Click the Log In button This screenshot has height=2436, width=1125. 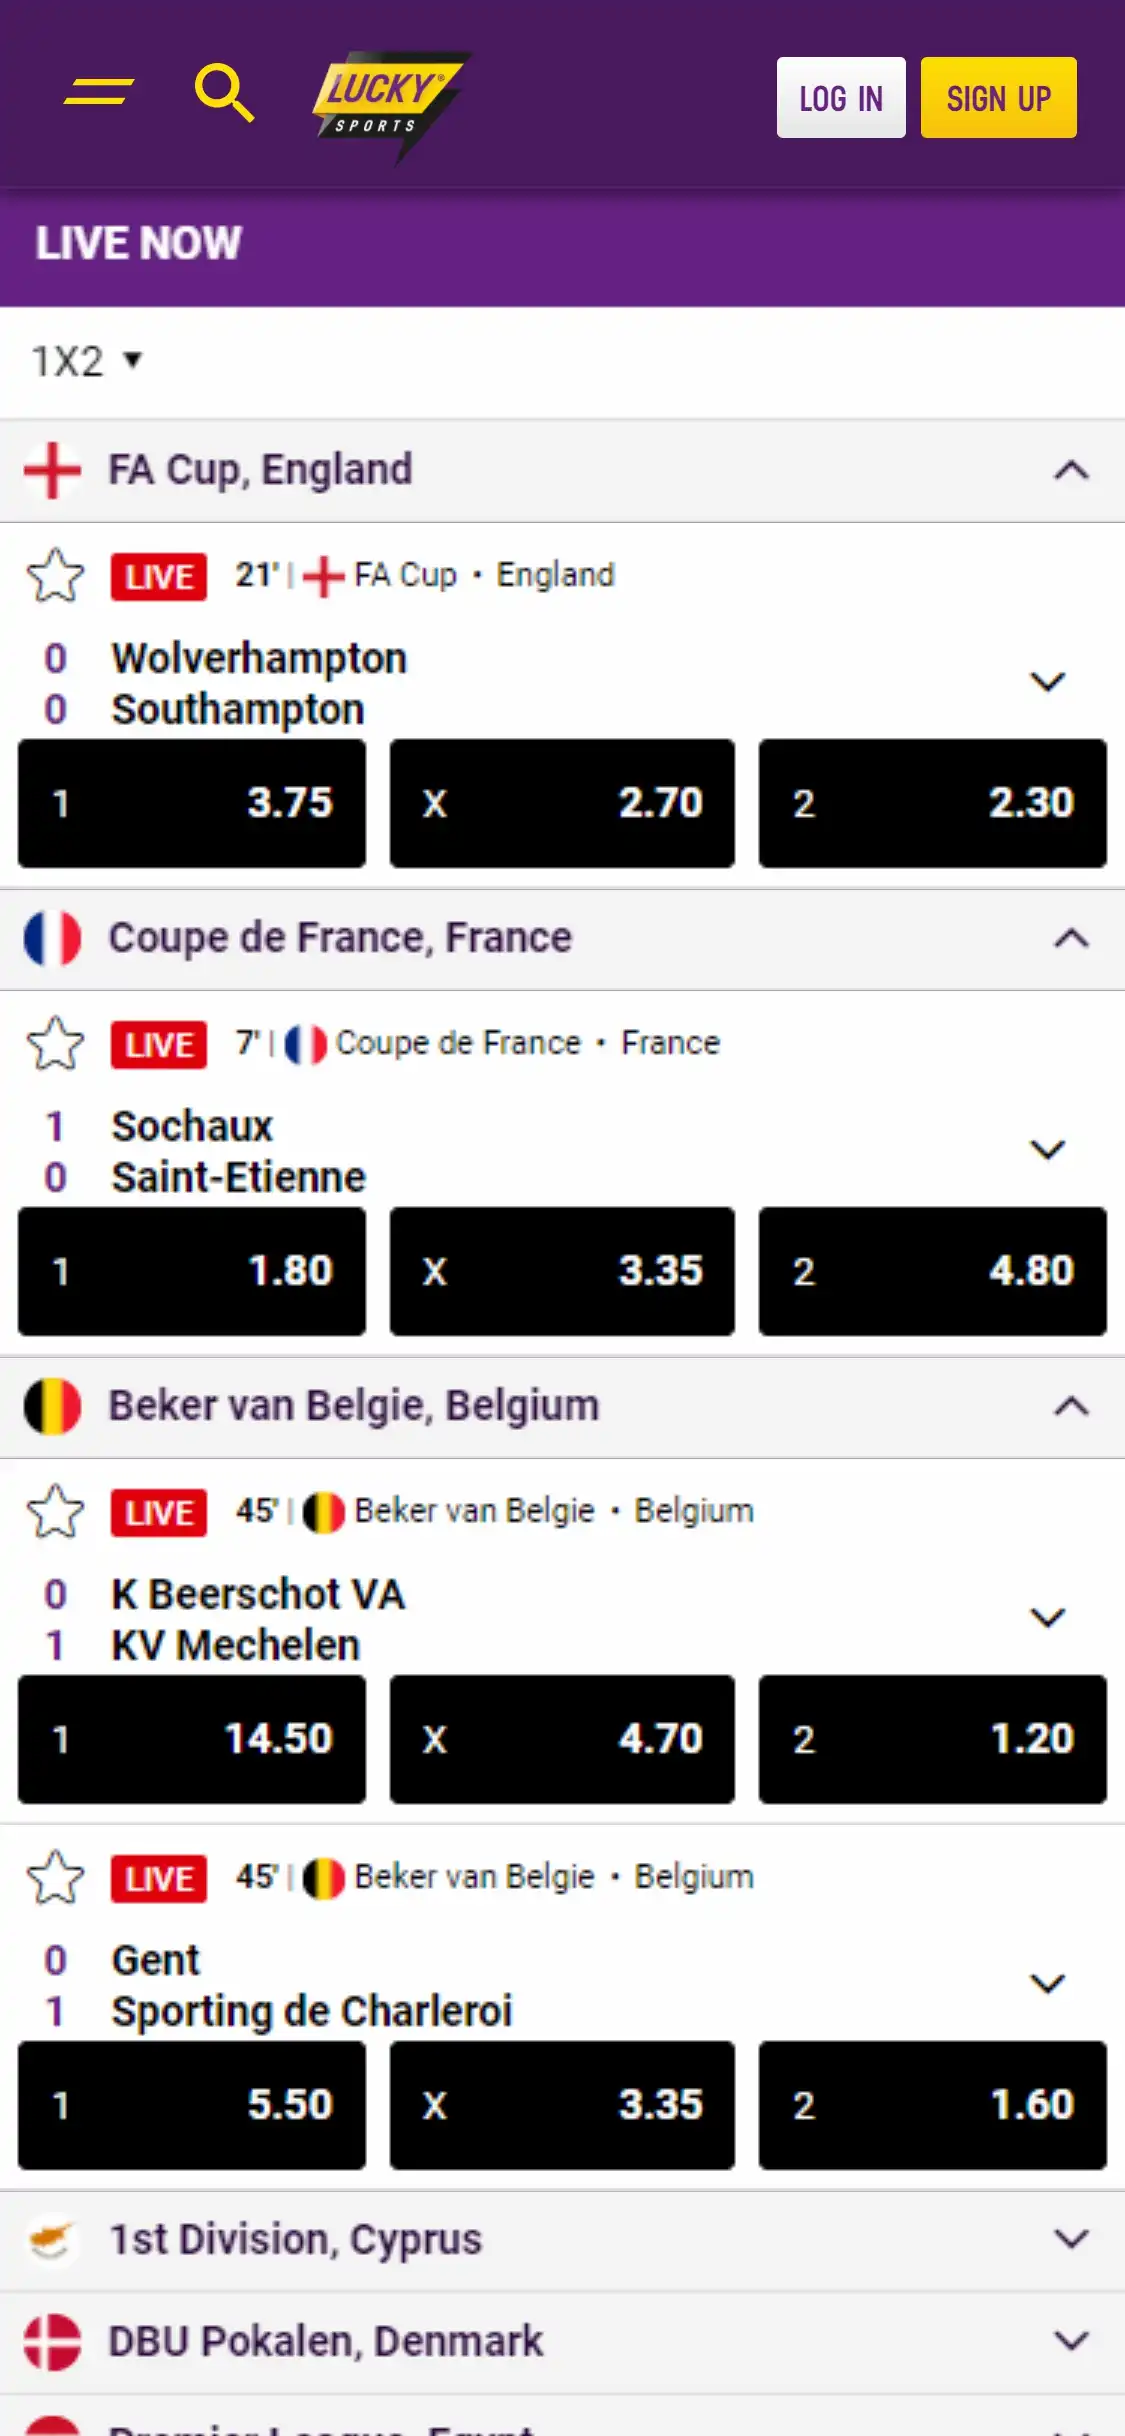[x=841, y=98]
